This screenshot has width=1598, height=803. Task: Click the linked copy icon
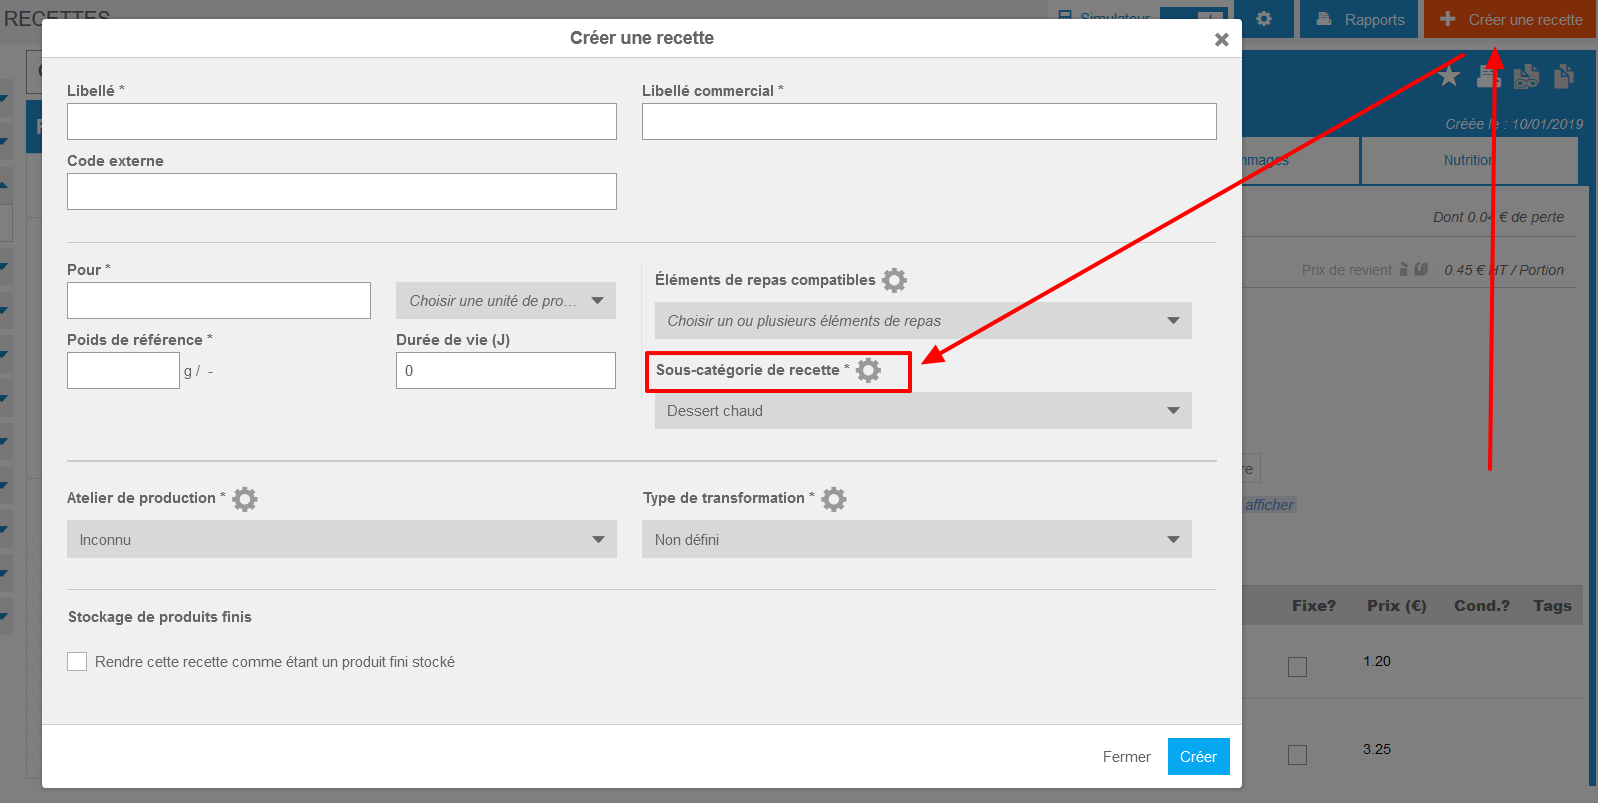(1526, 76)
